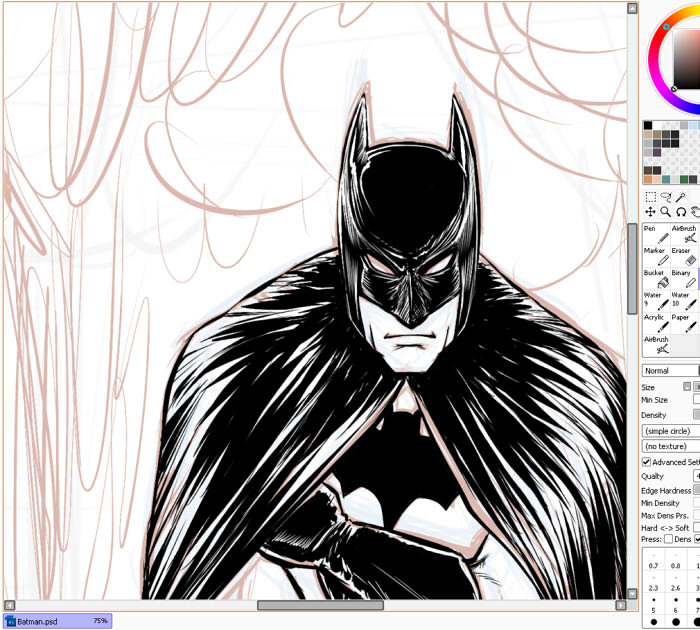The image size is (700, 630).
Task: Click the Max Dens Prs. label
Action: tap(667, 516)
